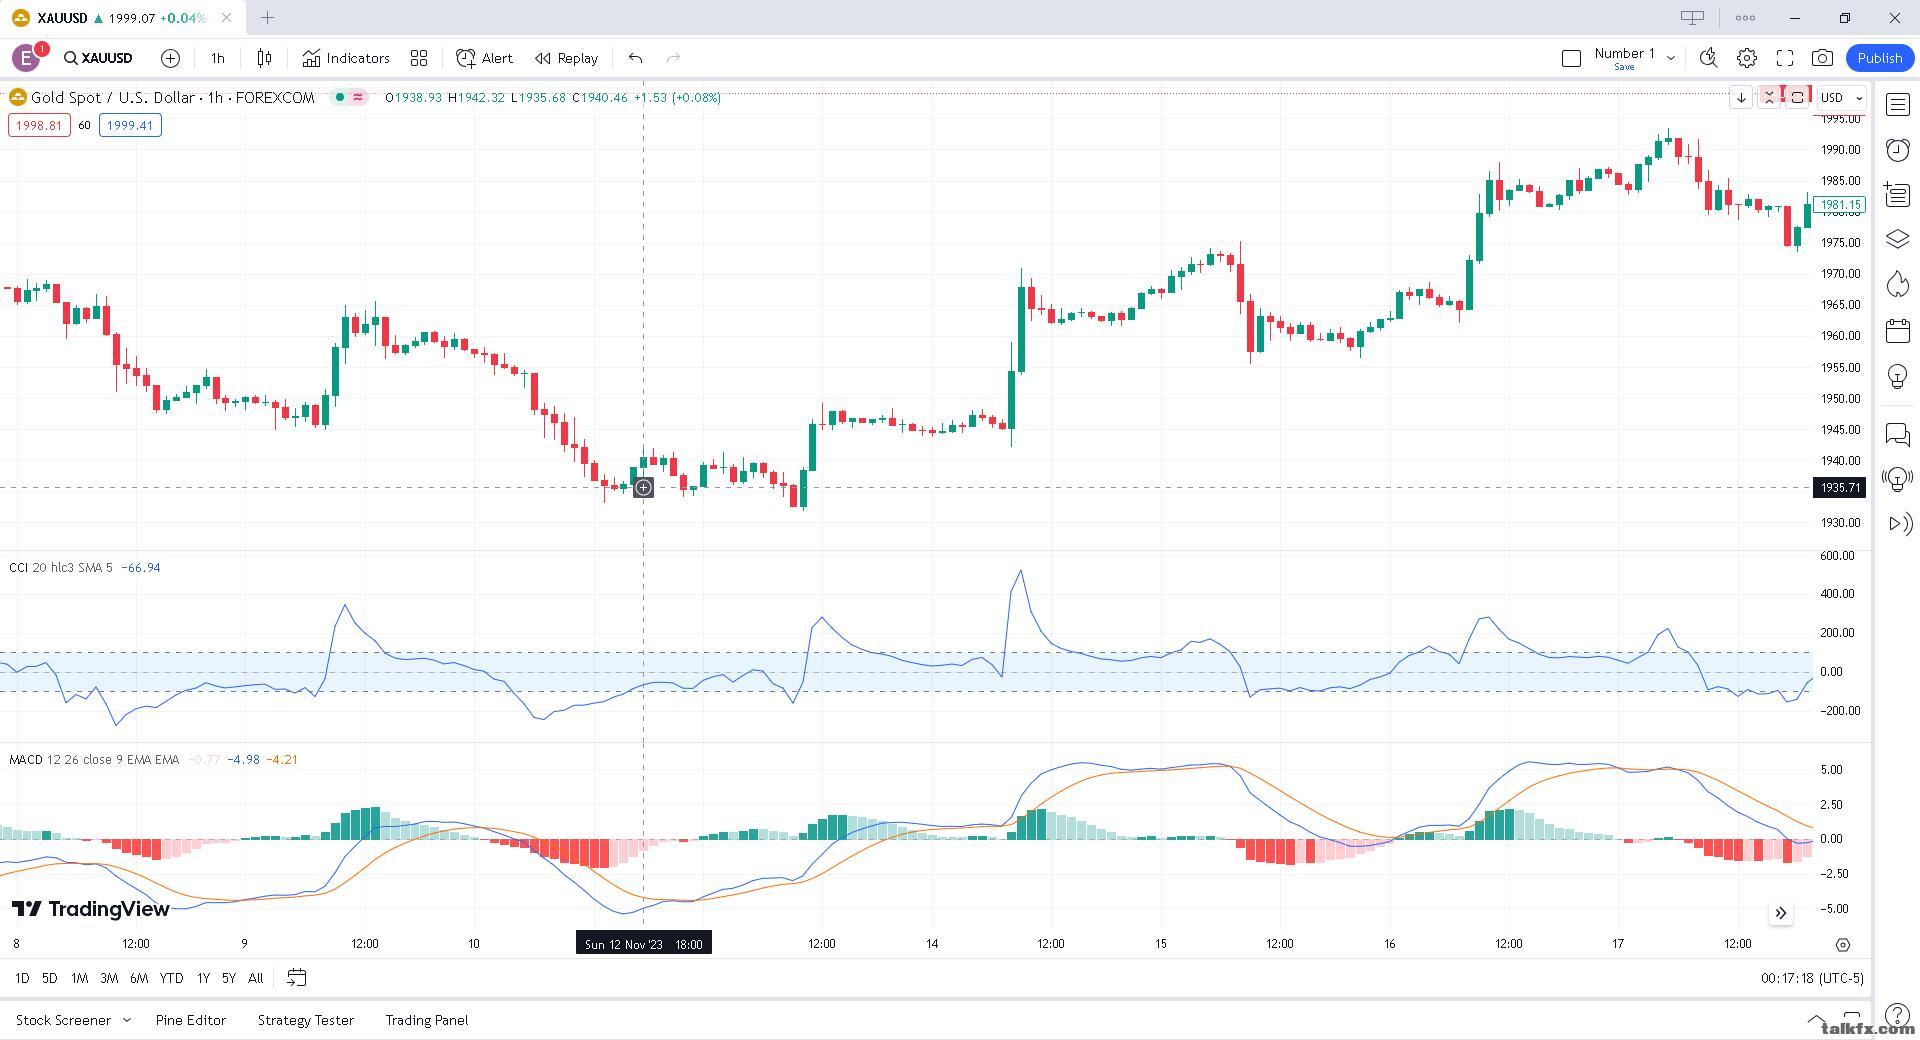Open a new browser tab with plus
Image resolution: width=1920 pixels, height=1040 pixels.
[x=267, y=17]
